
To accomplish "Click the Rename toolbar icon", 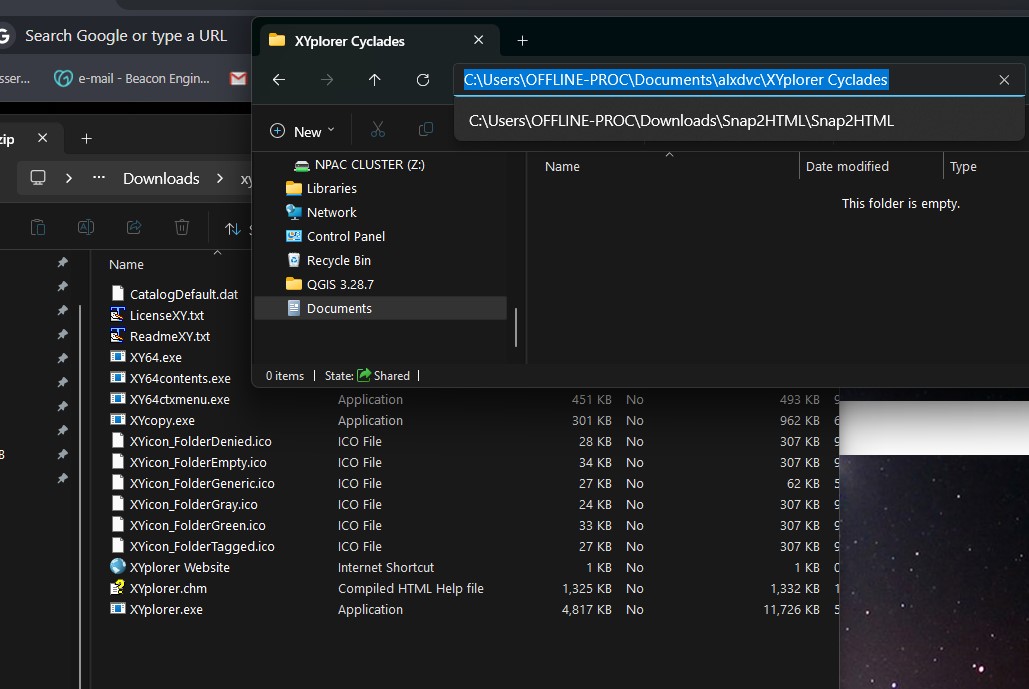I will point(86,228).
